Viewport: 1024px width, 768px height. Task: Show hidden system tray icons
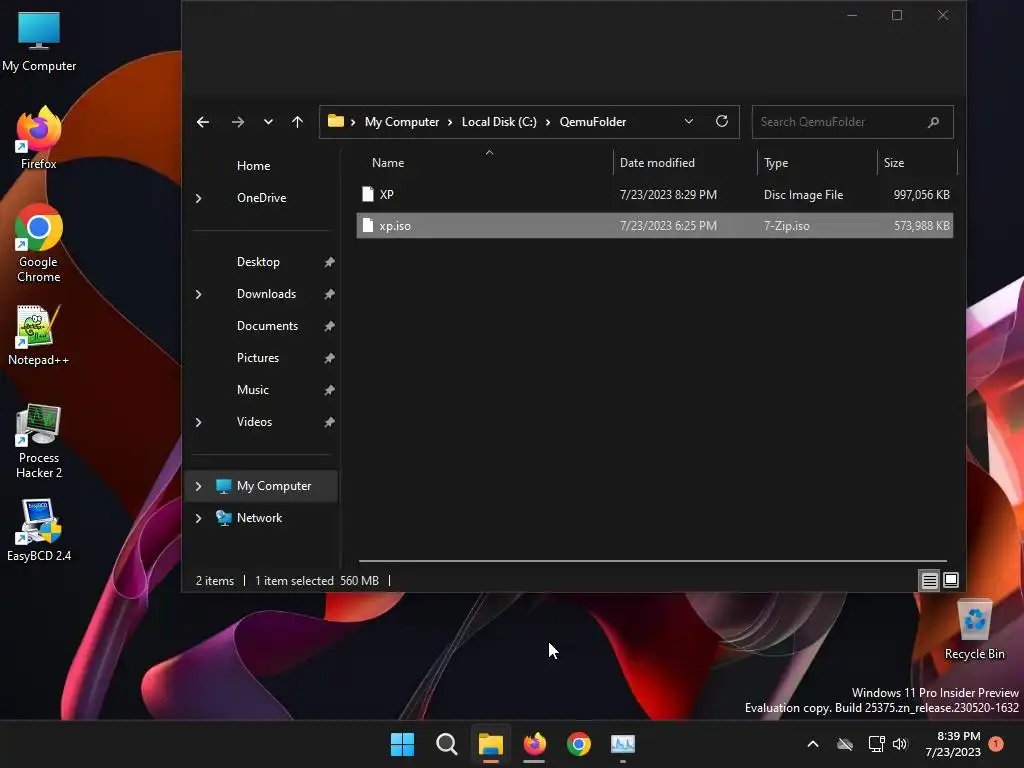click(813, 744)
